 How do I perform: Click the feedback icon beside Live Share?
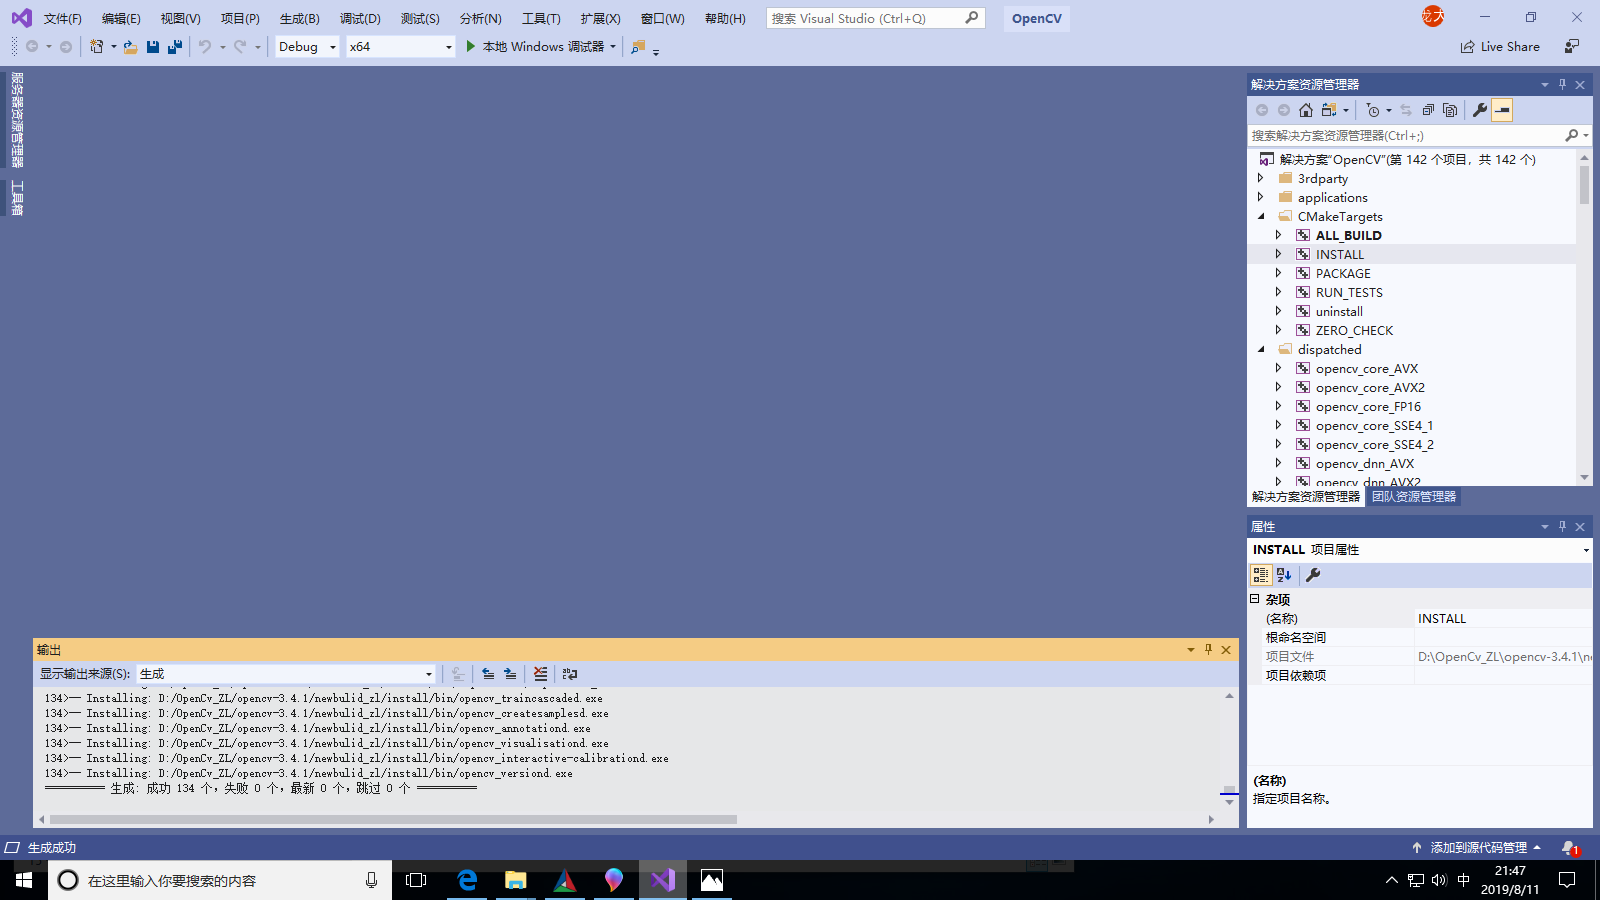[x=1572, y=47]
